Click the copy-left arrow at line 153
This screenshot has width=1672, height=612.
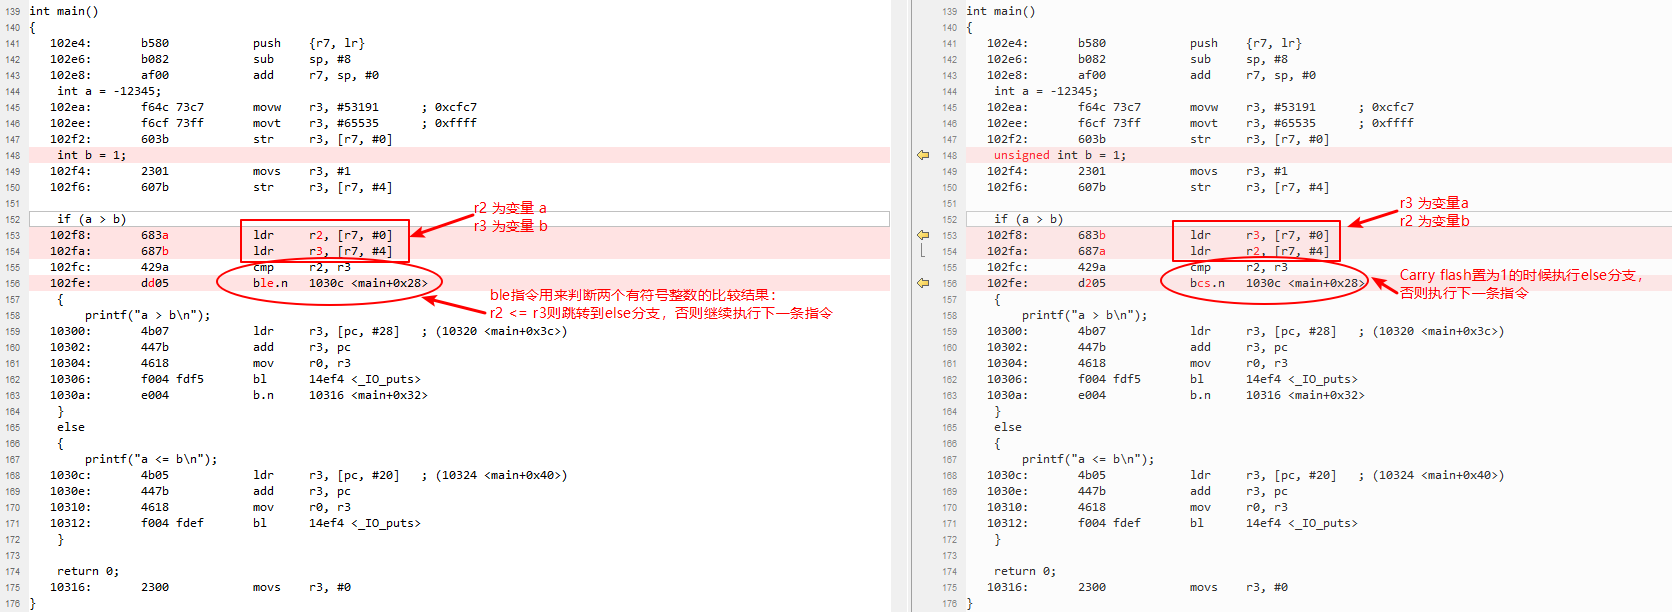[x=922, y=235]
